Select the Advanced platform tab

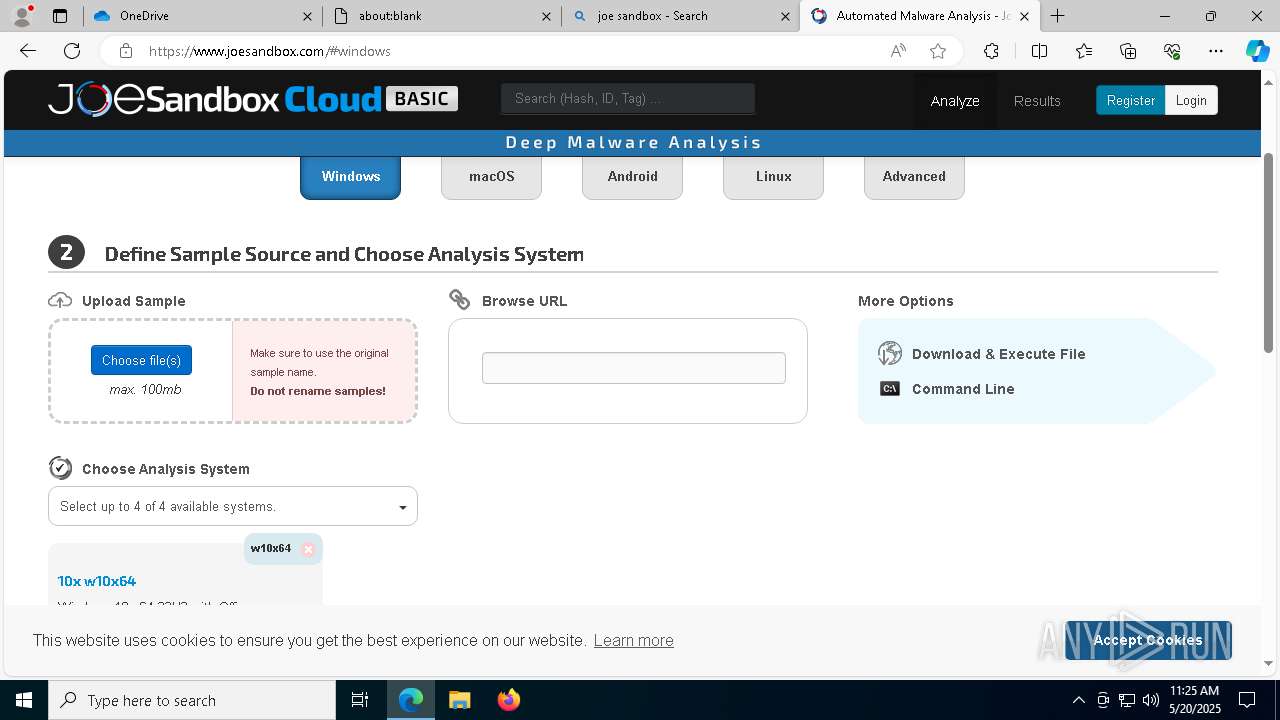point(914,177)
